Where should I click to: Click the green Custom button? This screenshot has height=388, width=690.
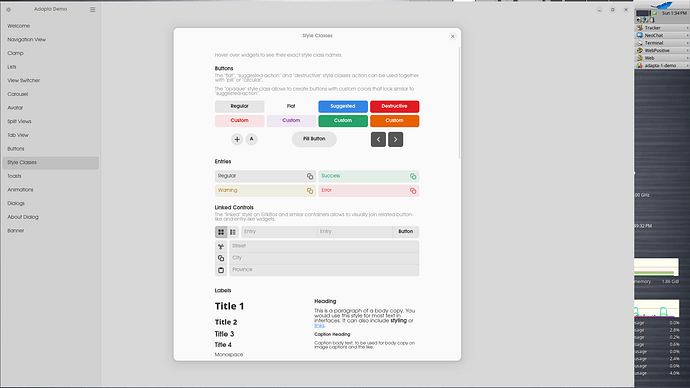(343, 121)
